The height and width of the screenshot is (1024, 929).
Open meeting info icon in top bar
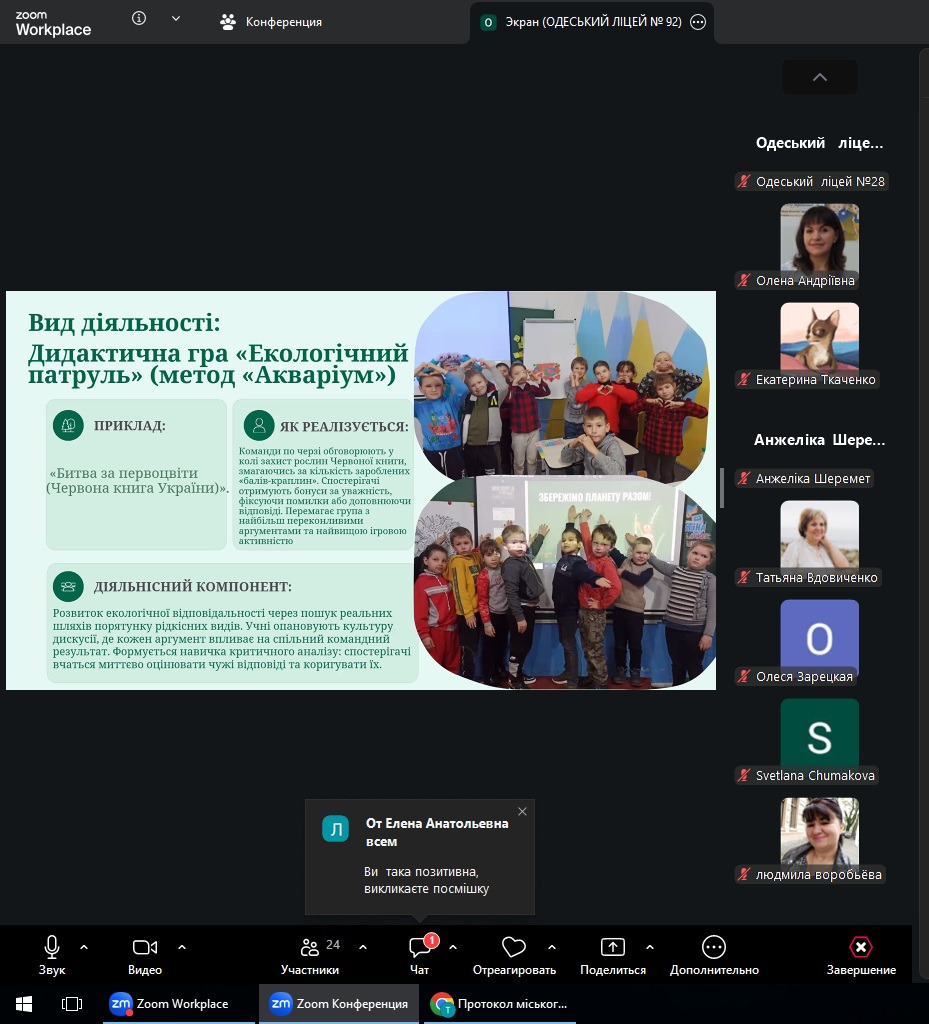[x=138, y=19]
